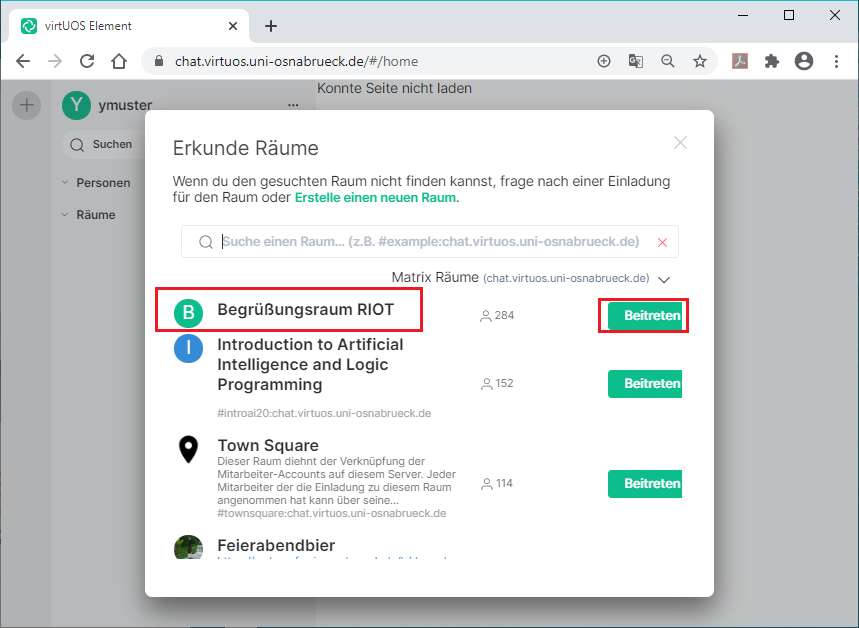This screenshot has width=859, height=628.
Task: Close the Erkunde Räume dialog
Action: coord(680,143)
